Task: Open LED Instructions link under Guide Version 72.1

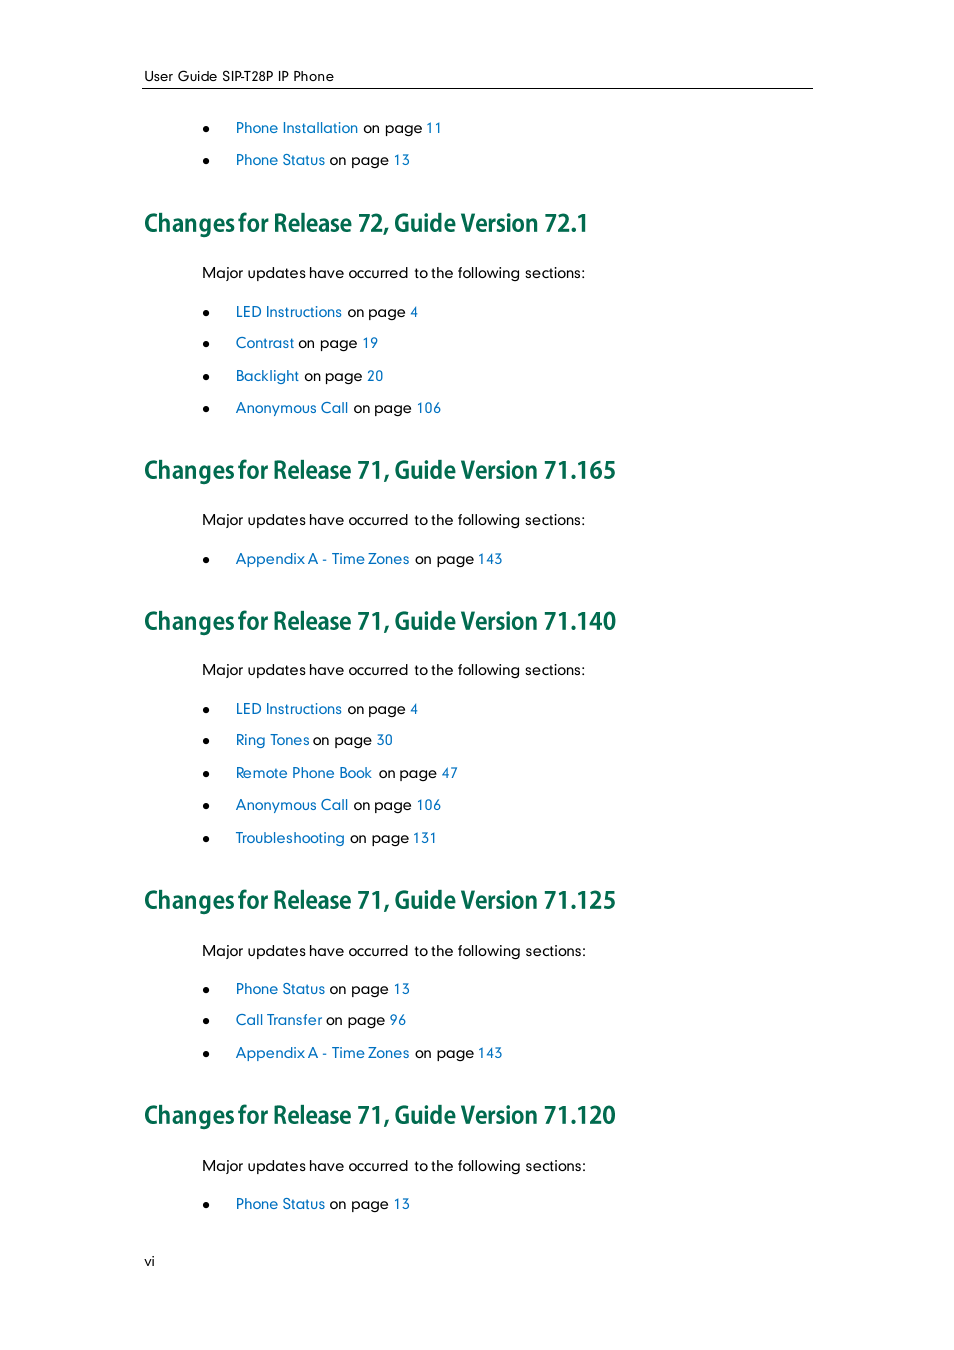Action: [288, 312]
